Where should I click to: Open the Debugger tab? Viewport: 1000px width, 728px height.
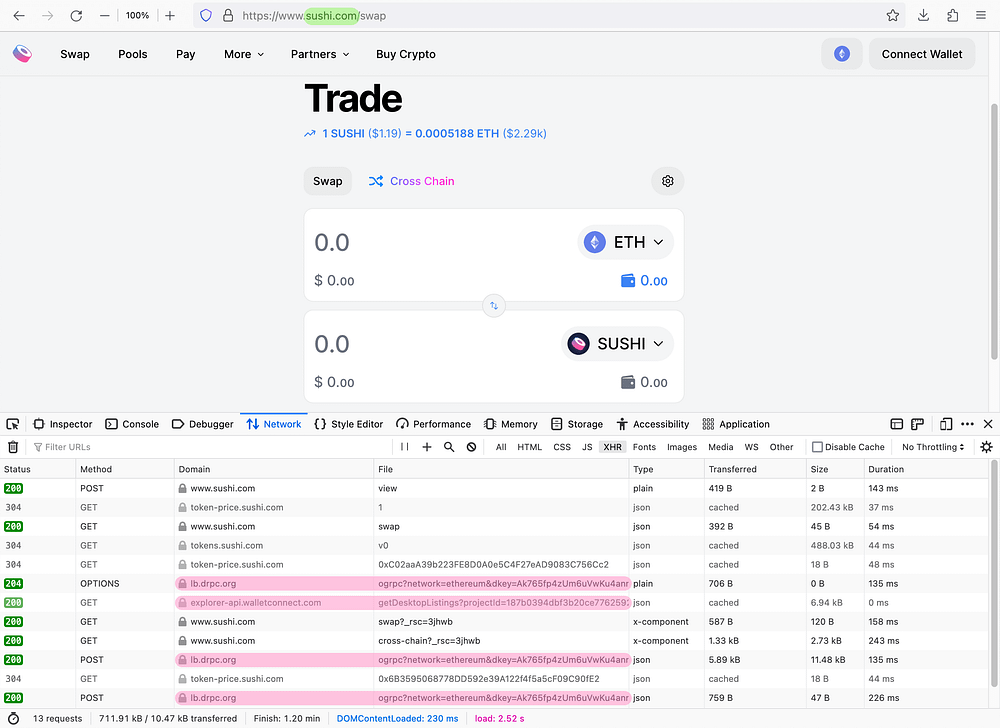(x=203, y=424)
